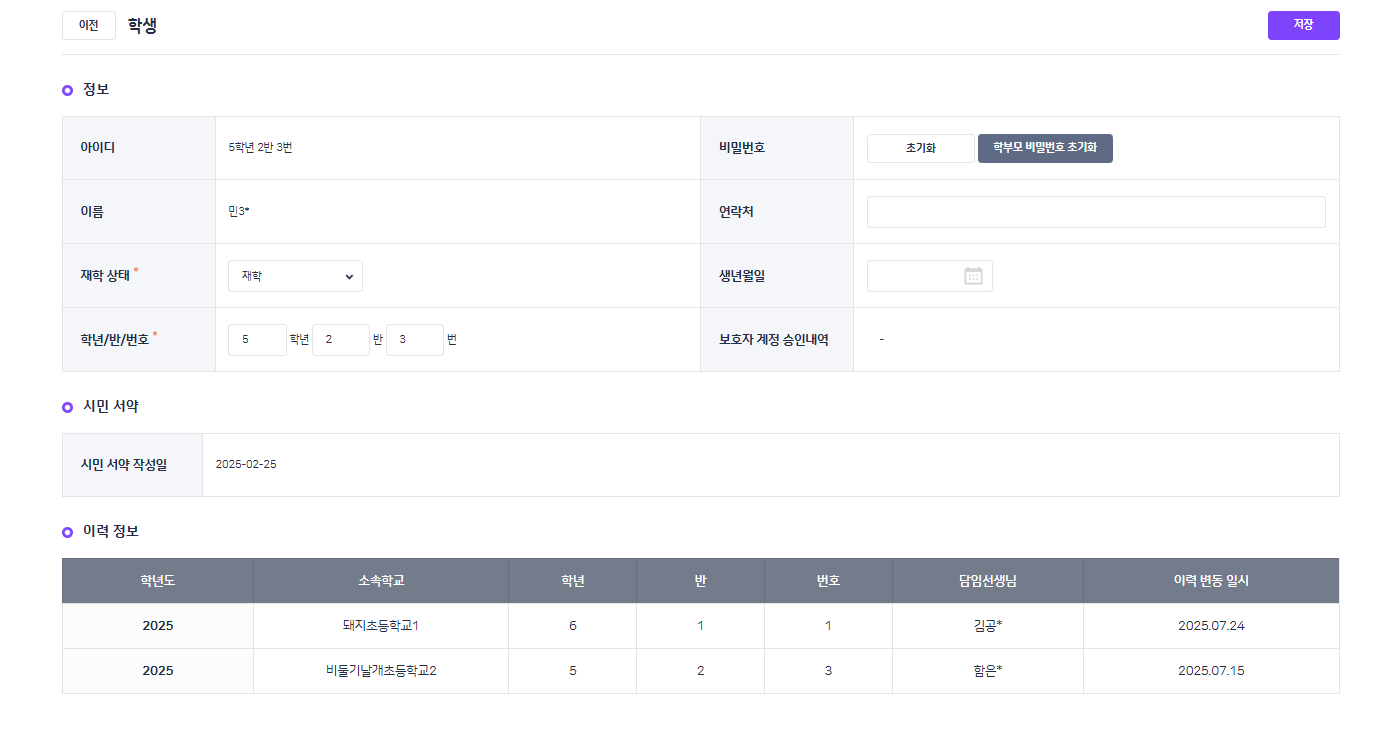Click the bullet icon next to 이력 정보
This screenshot has width=1392, height=730.
[x=67, y=532]
